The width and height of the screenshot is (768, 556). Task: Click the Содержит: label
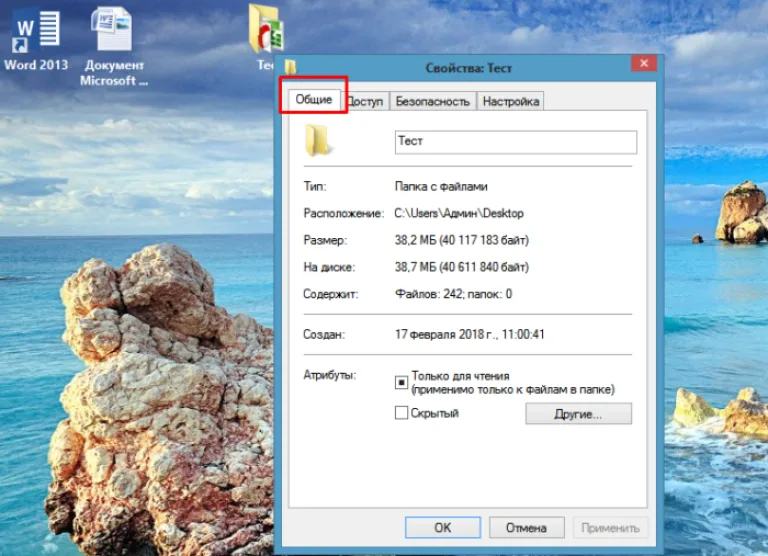(331, 294)
